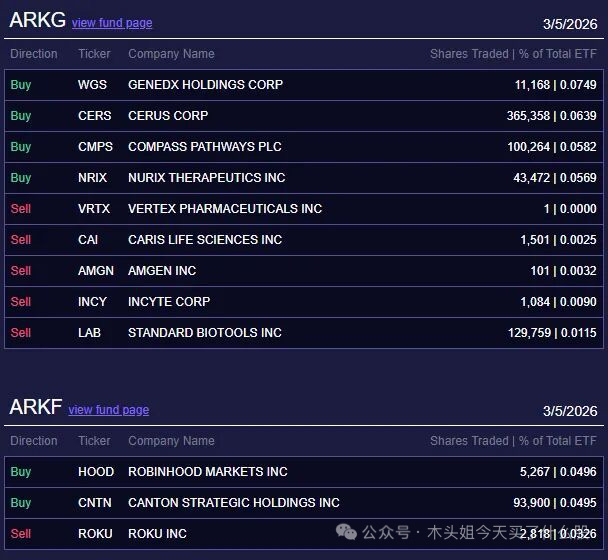Viewport: 608px width, 560px height.
Task: Open ARKG view fund page link
Action: coord(112,23)
